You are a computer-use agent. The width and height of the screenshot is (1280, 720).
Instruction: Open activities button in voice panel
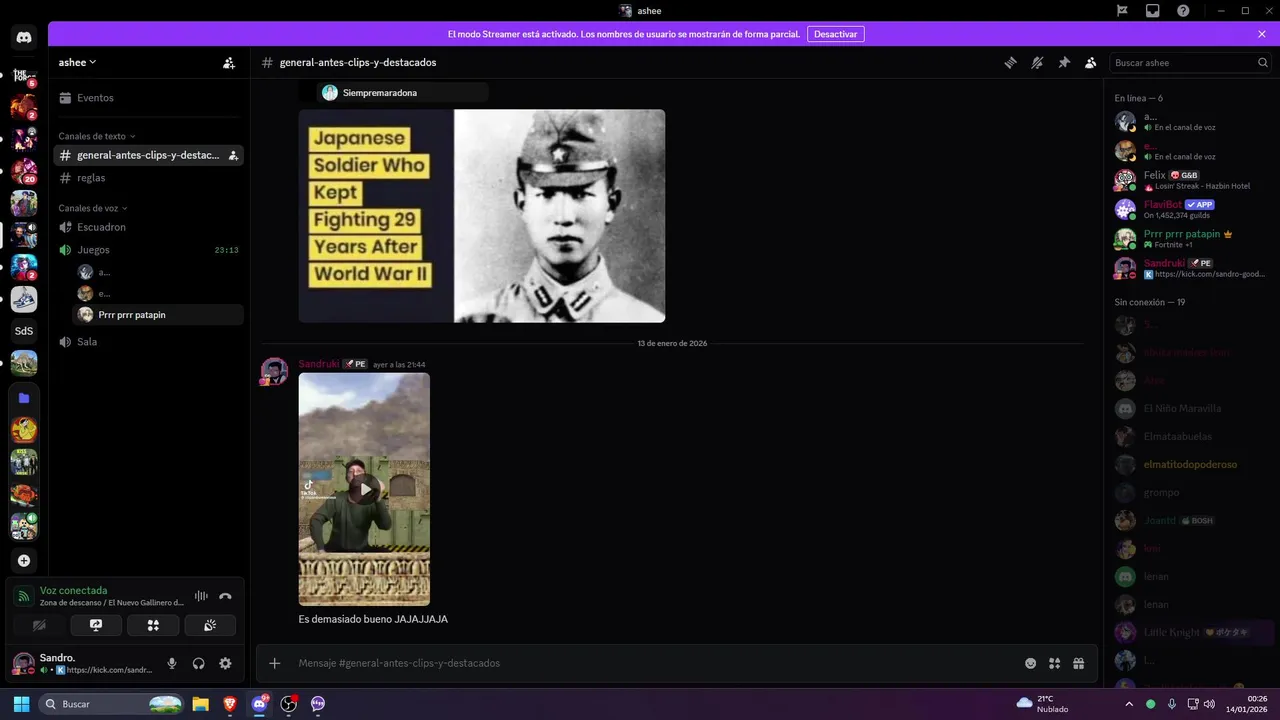[153, 625]
